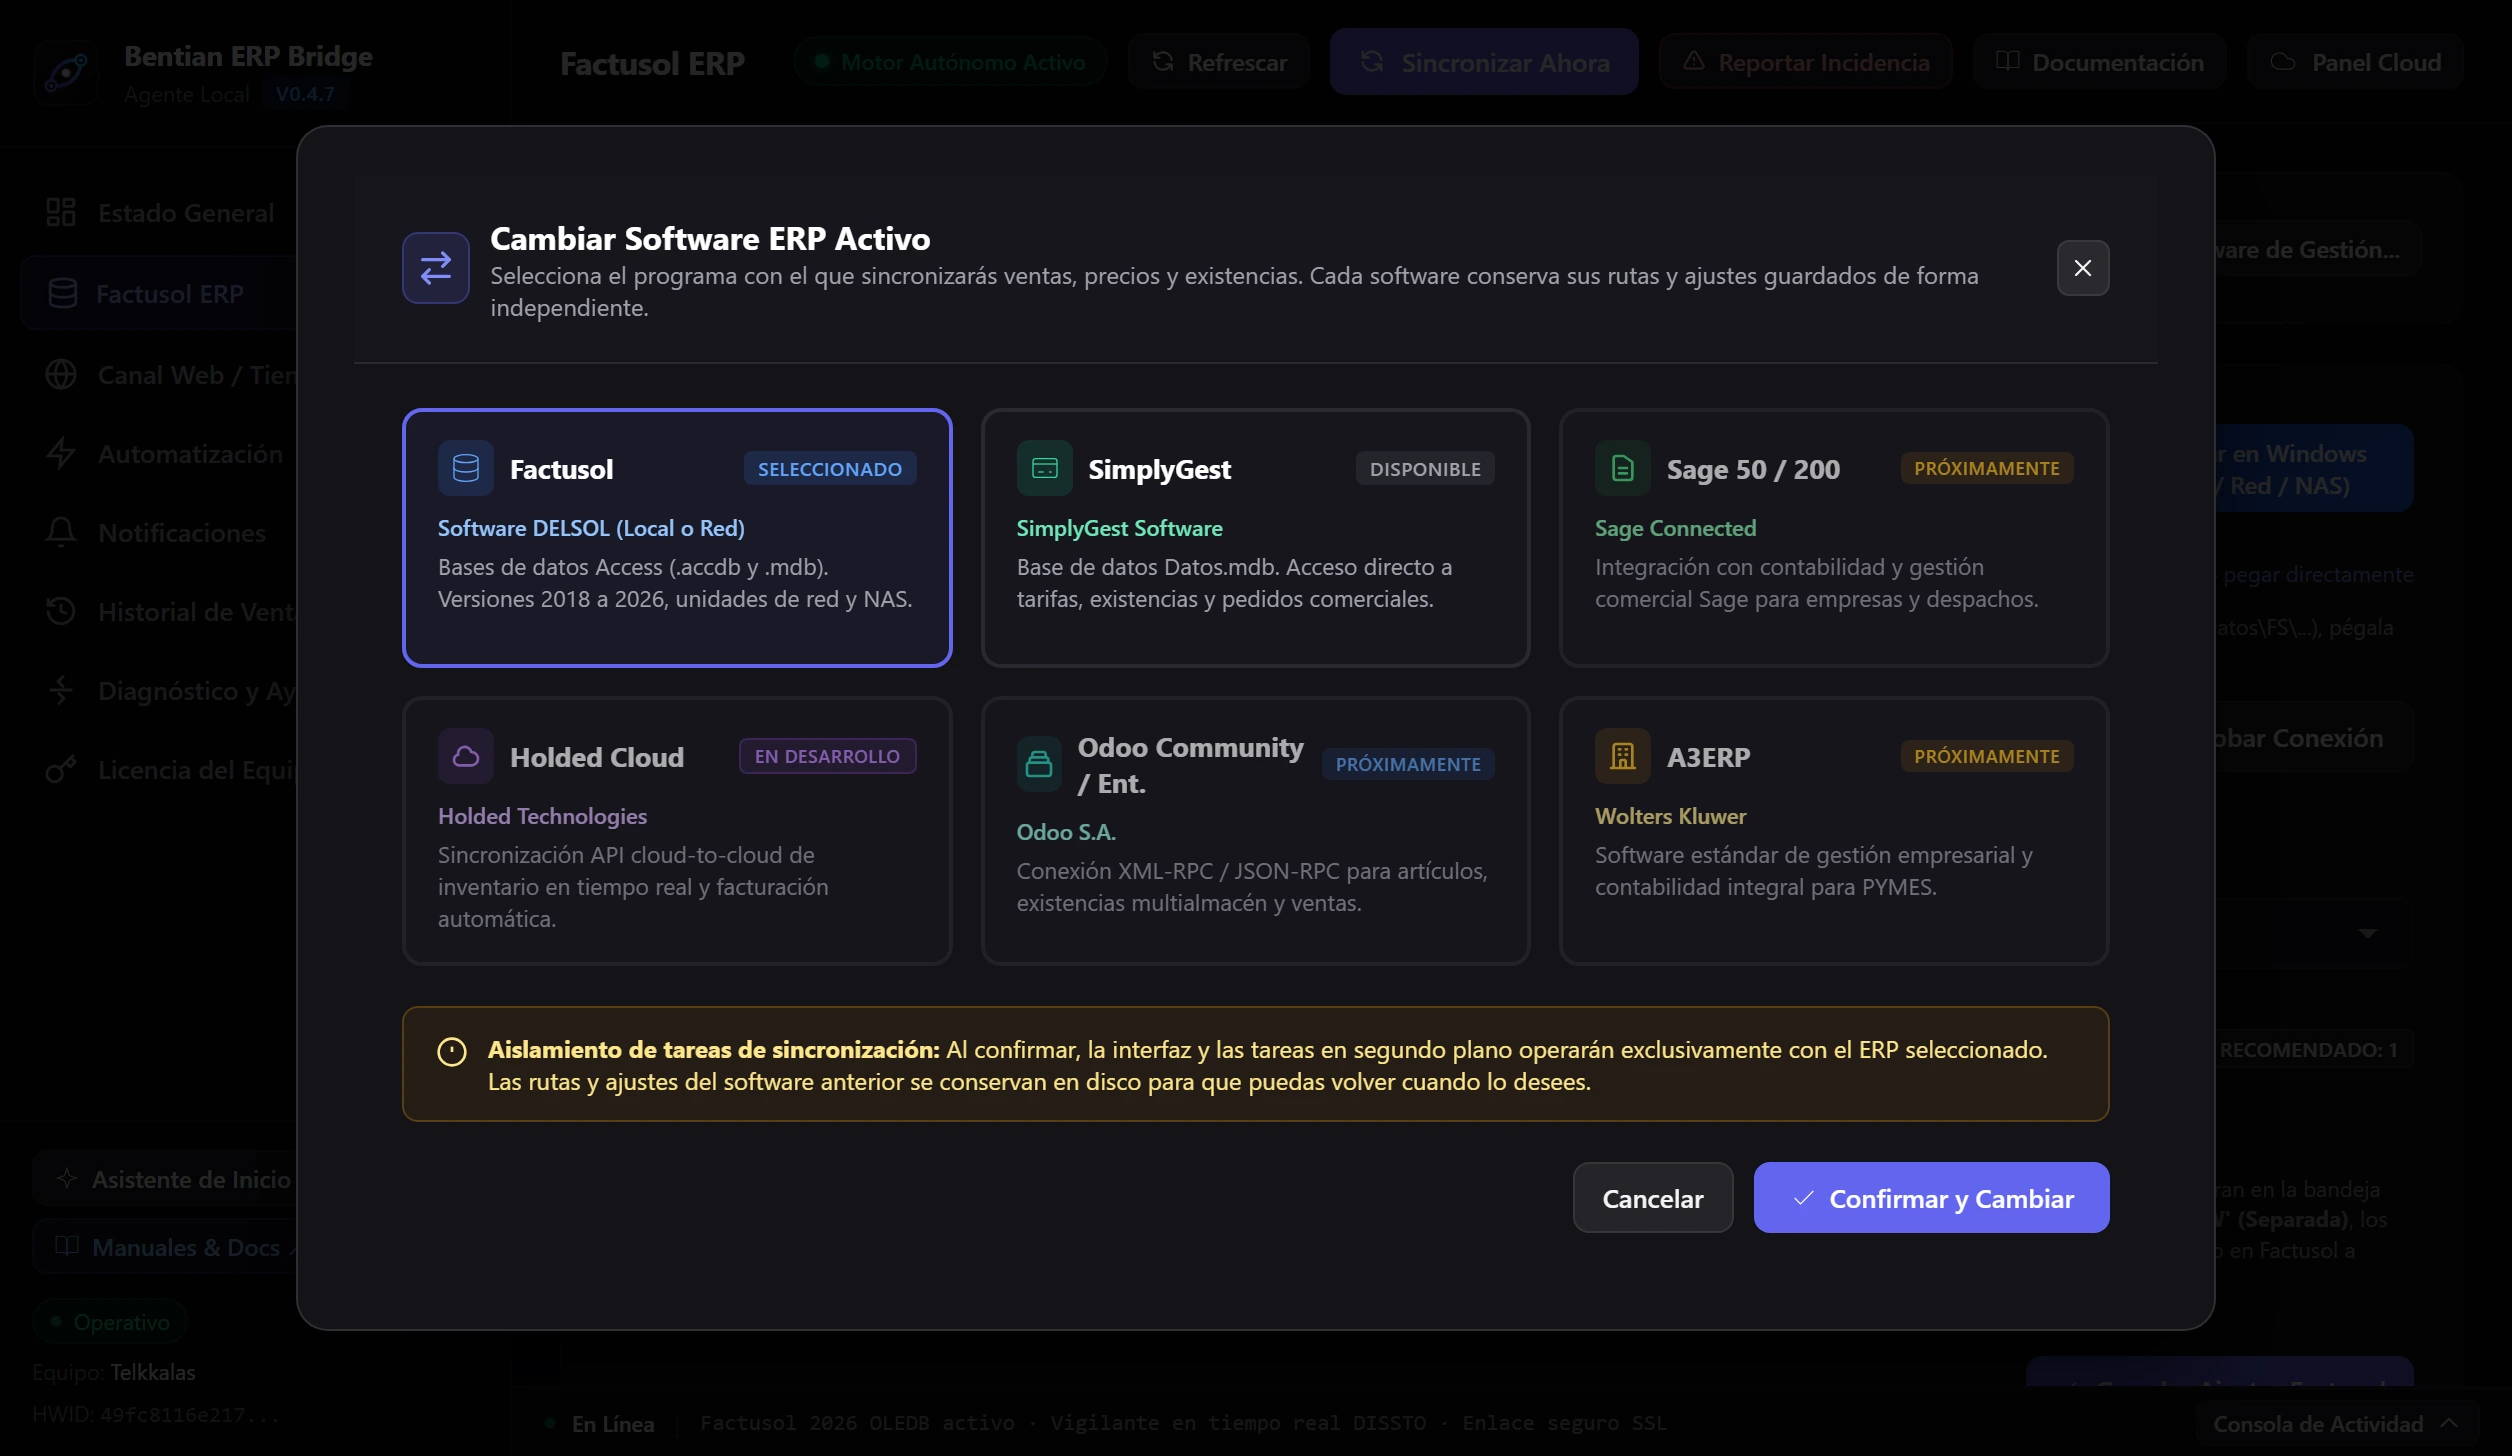Click the Odoo package icon
Screen dimensions: 2512x1456
pyautogui.click(x=1039, y=764)
